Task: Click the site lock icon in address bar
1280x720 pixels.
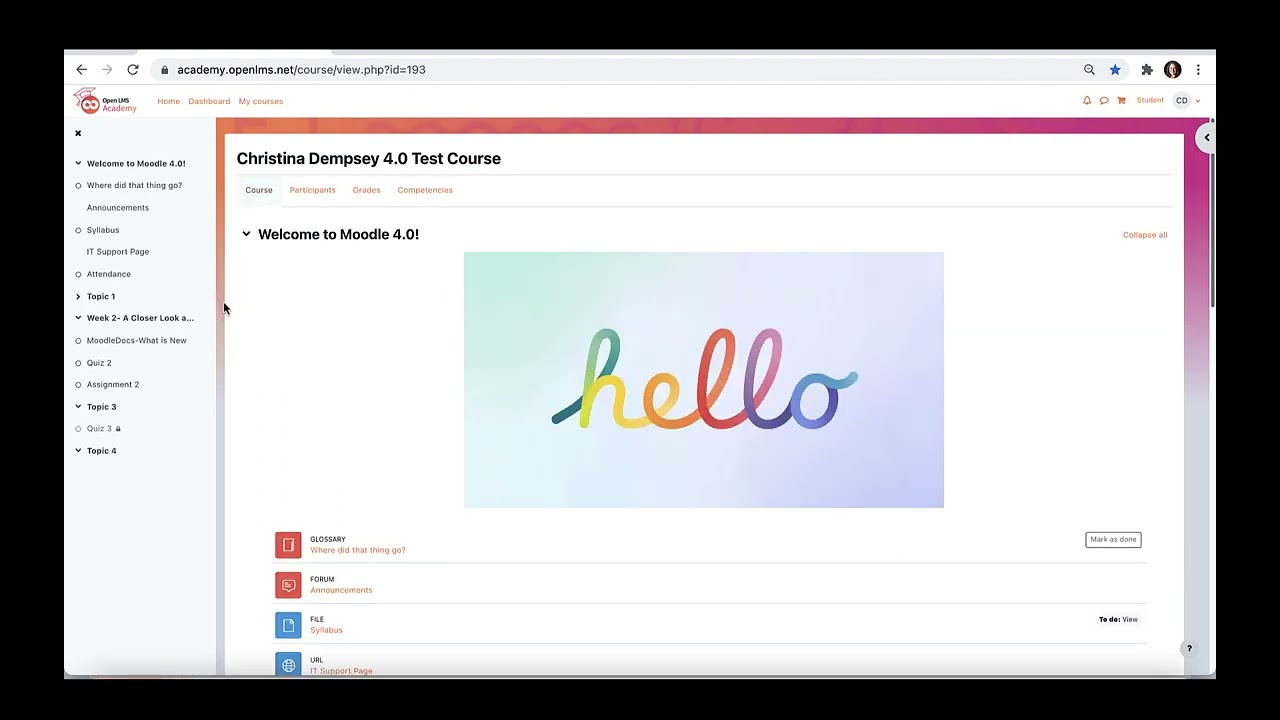Action: pos(164,70)
